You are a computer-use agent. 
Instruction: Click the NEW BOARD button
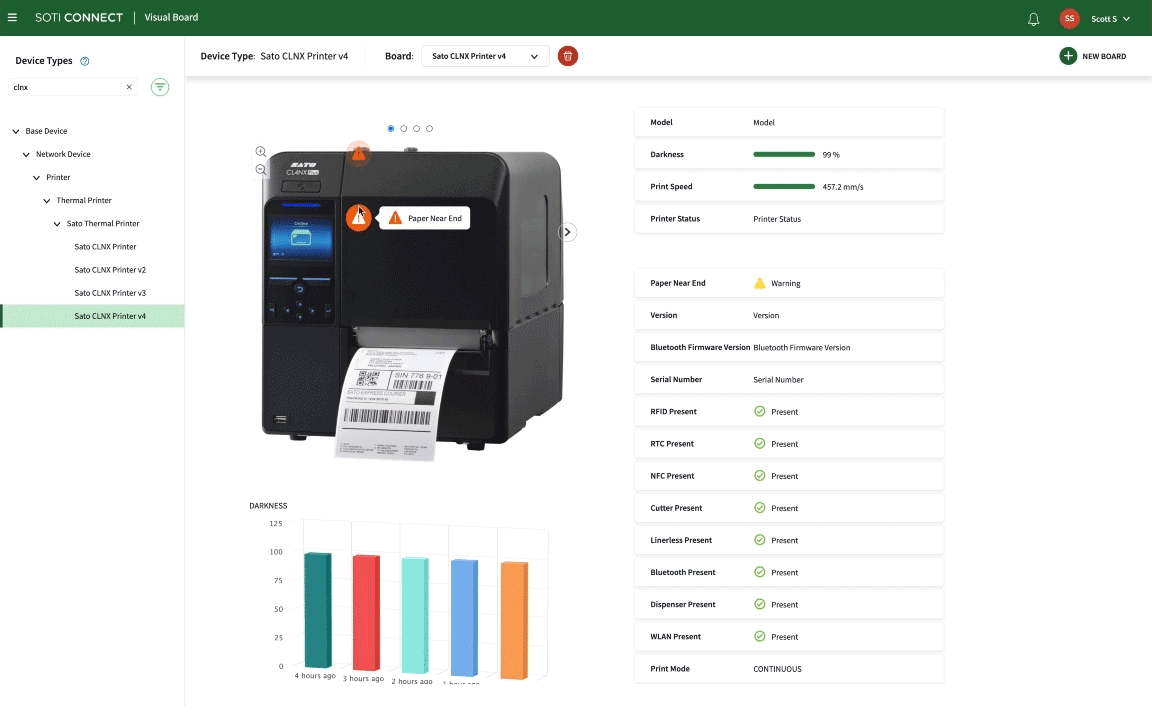(1094, 56)
